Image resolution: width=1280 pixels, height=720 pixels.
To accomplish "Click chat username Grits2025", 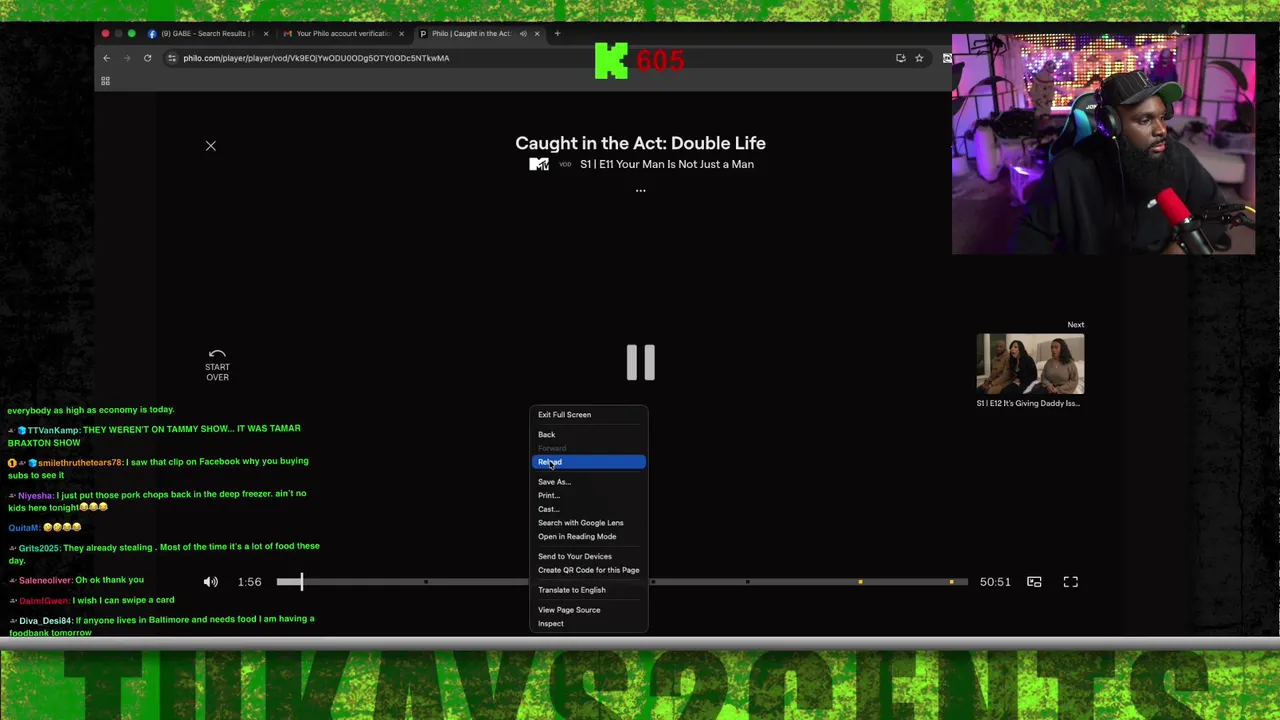I will tap(39, 548).
